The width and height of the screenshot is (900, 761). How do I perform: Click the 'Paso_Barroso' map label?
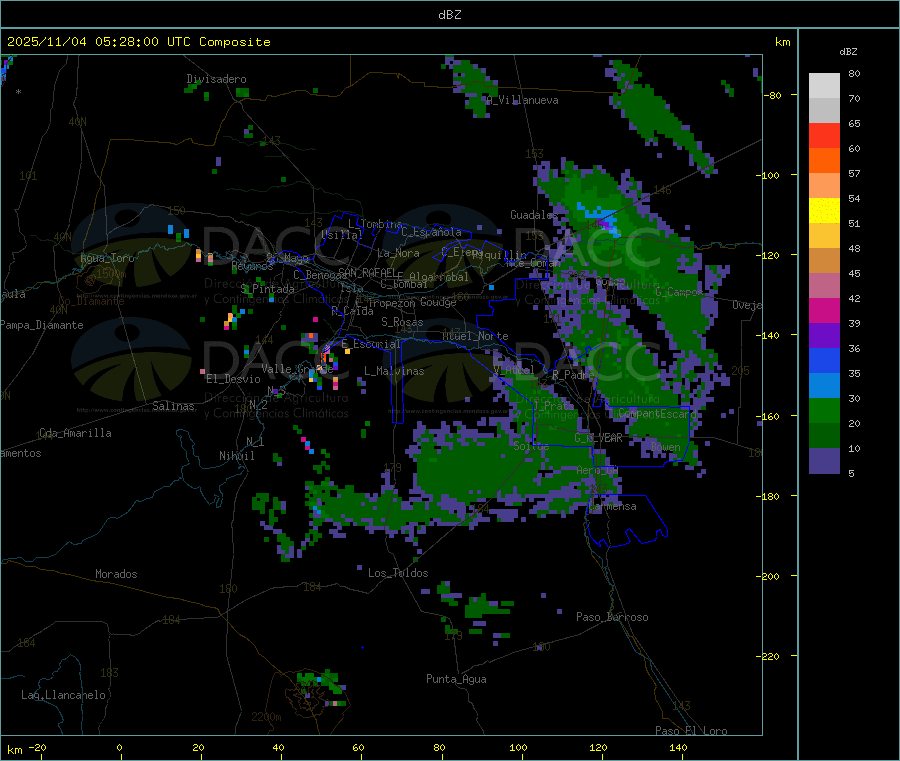point(612,617)
